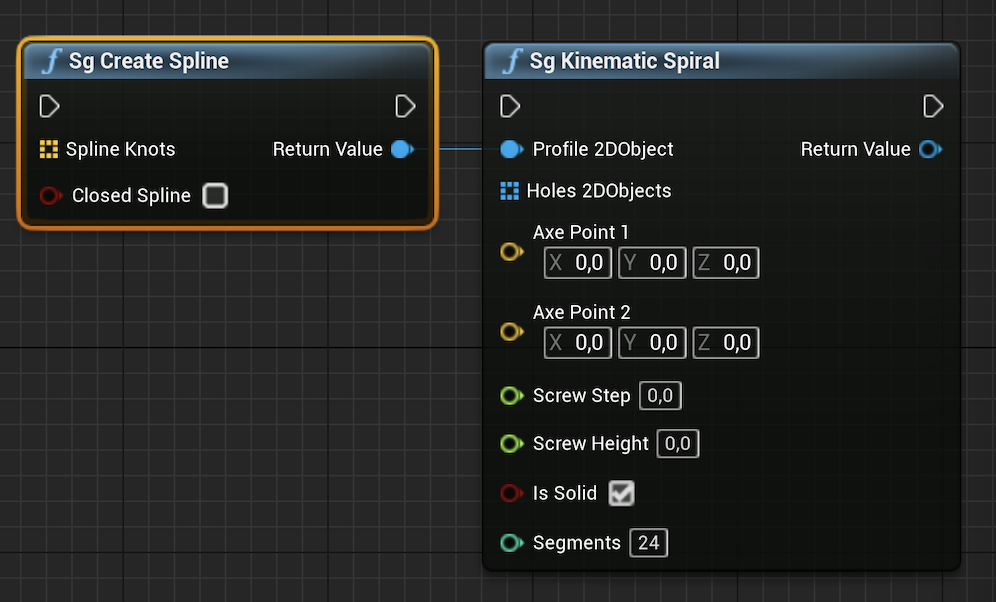Click the Screw Step label

pyautogui.click(x=582, y=396)
